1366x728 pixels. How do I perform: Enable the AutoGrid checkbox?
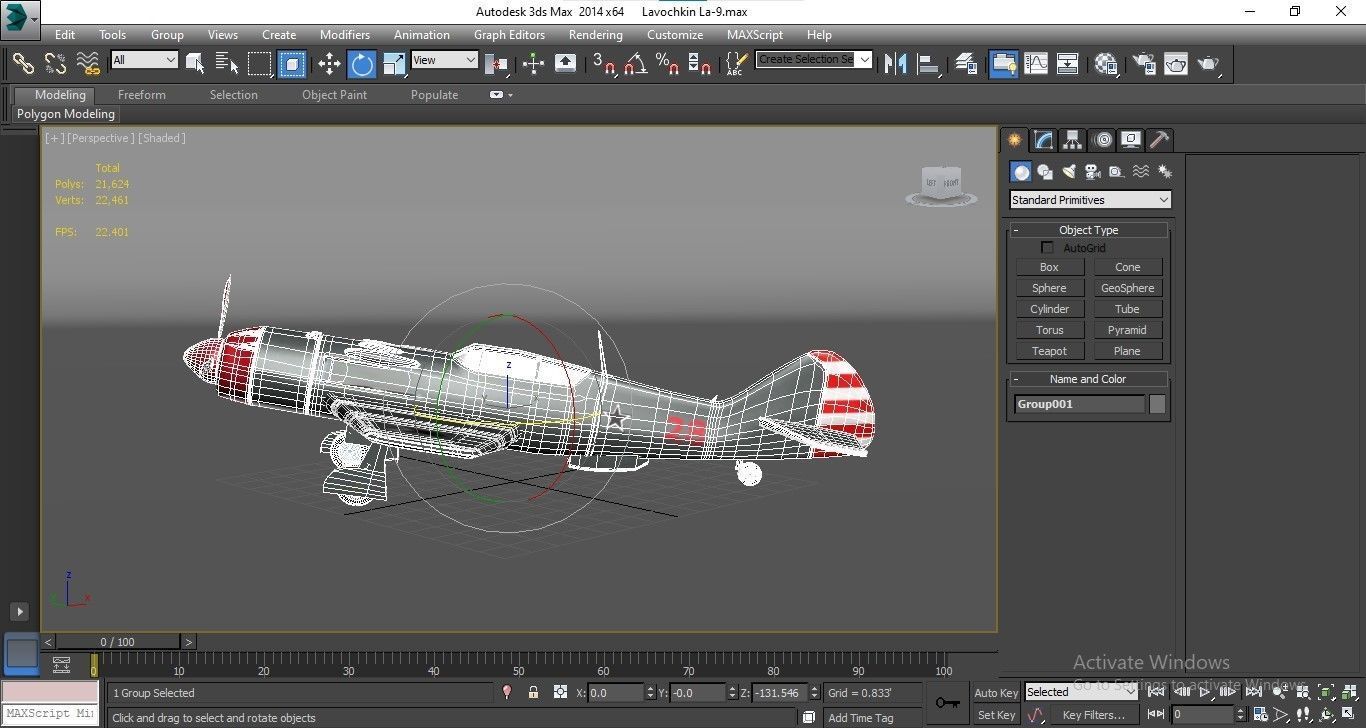pos(1048,247)
